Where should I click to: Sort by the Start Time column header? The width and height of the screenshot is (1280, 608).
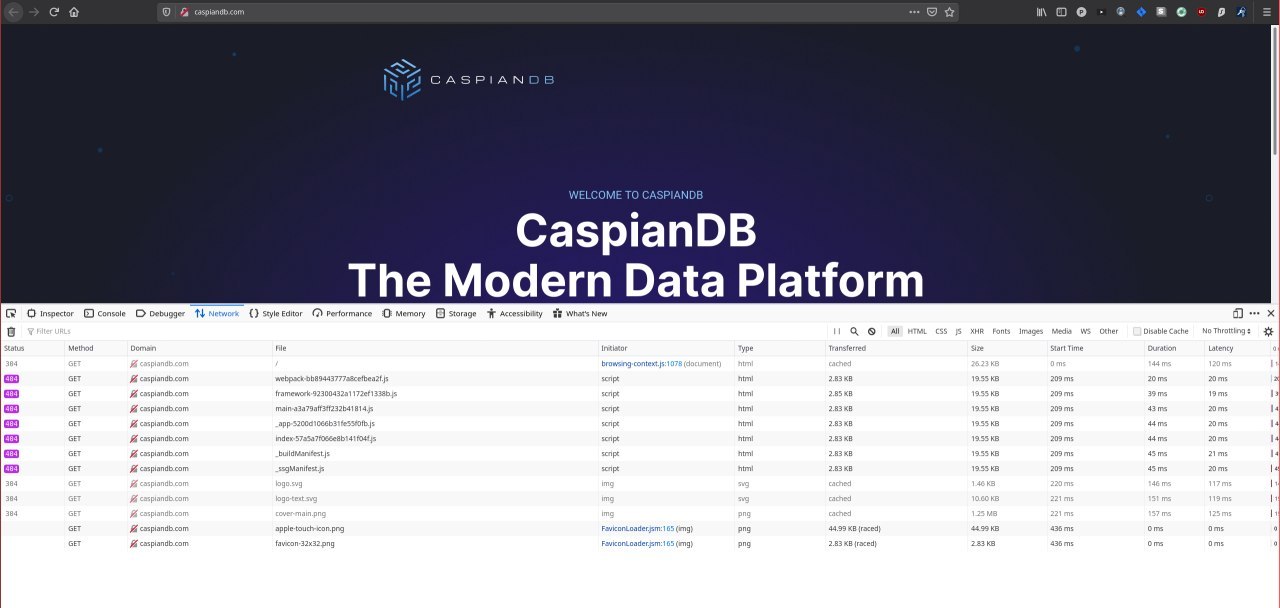1095,348
